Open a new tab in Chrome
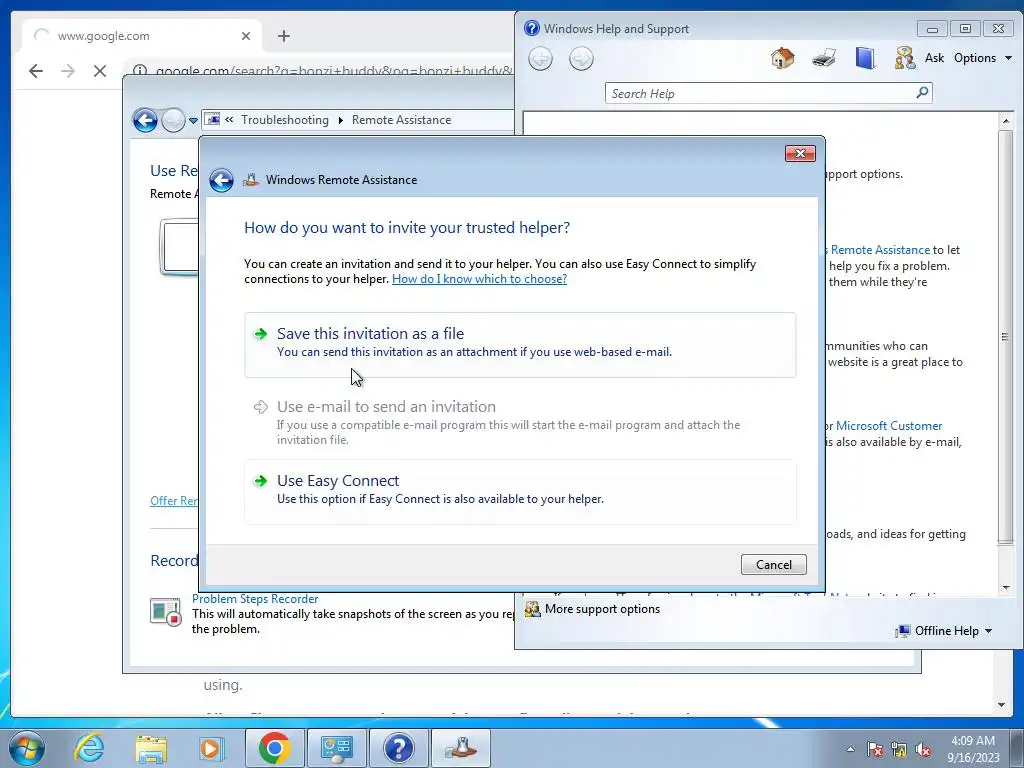 tap(283, 36)
